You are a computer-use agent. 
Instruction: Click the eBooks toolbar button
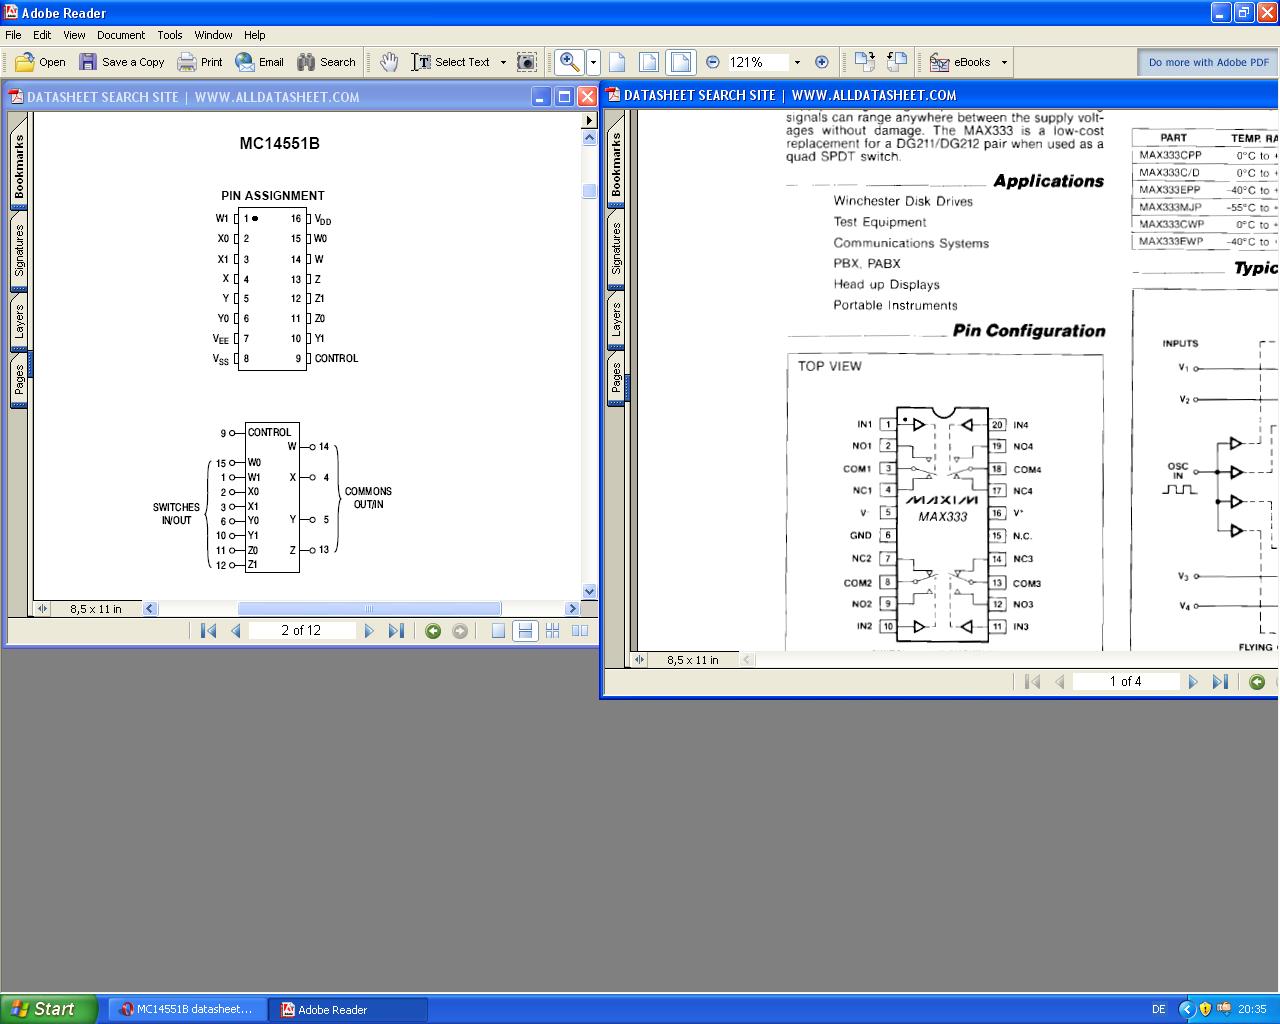point(961,62)
